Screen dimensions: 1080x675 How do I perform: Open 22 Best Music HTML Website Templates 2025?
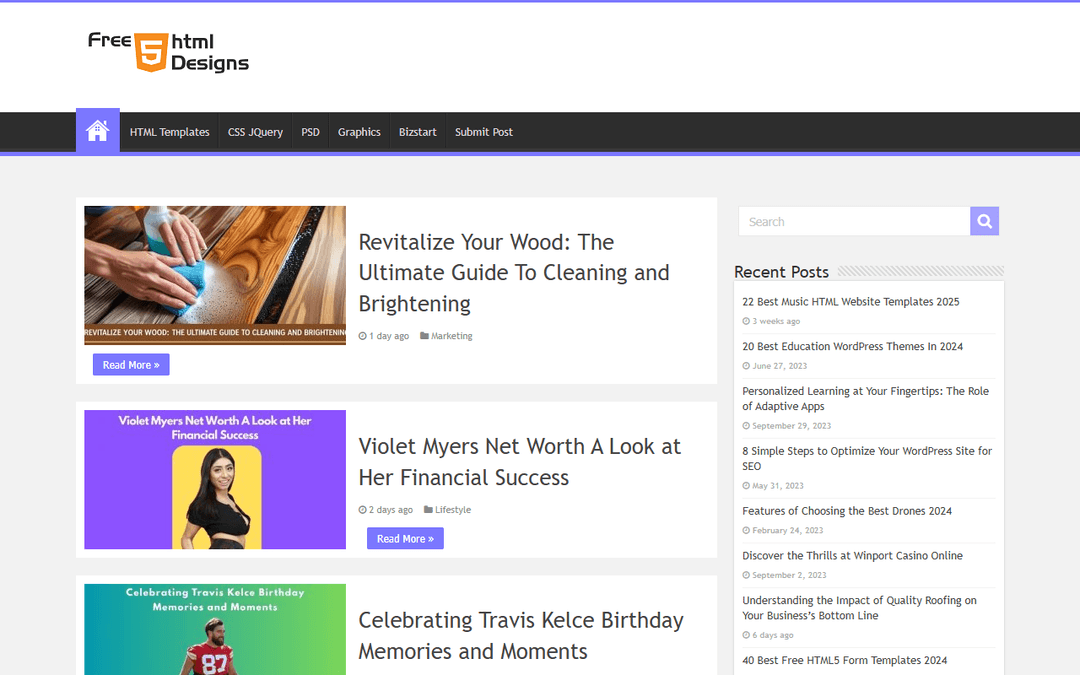[851, 302]
